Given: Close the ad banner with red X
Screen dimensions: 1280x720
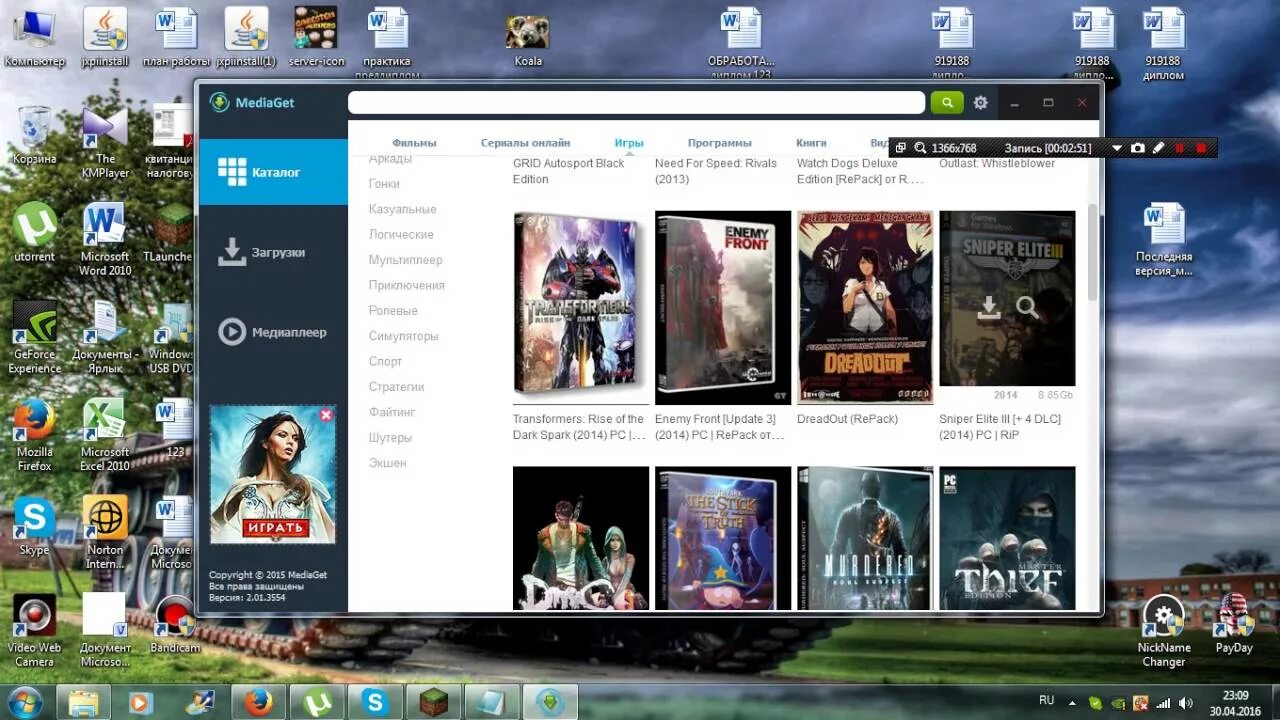Looking at the screenshot, I should pyautogui.click(x=326, y=414).
